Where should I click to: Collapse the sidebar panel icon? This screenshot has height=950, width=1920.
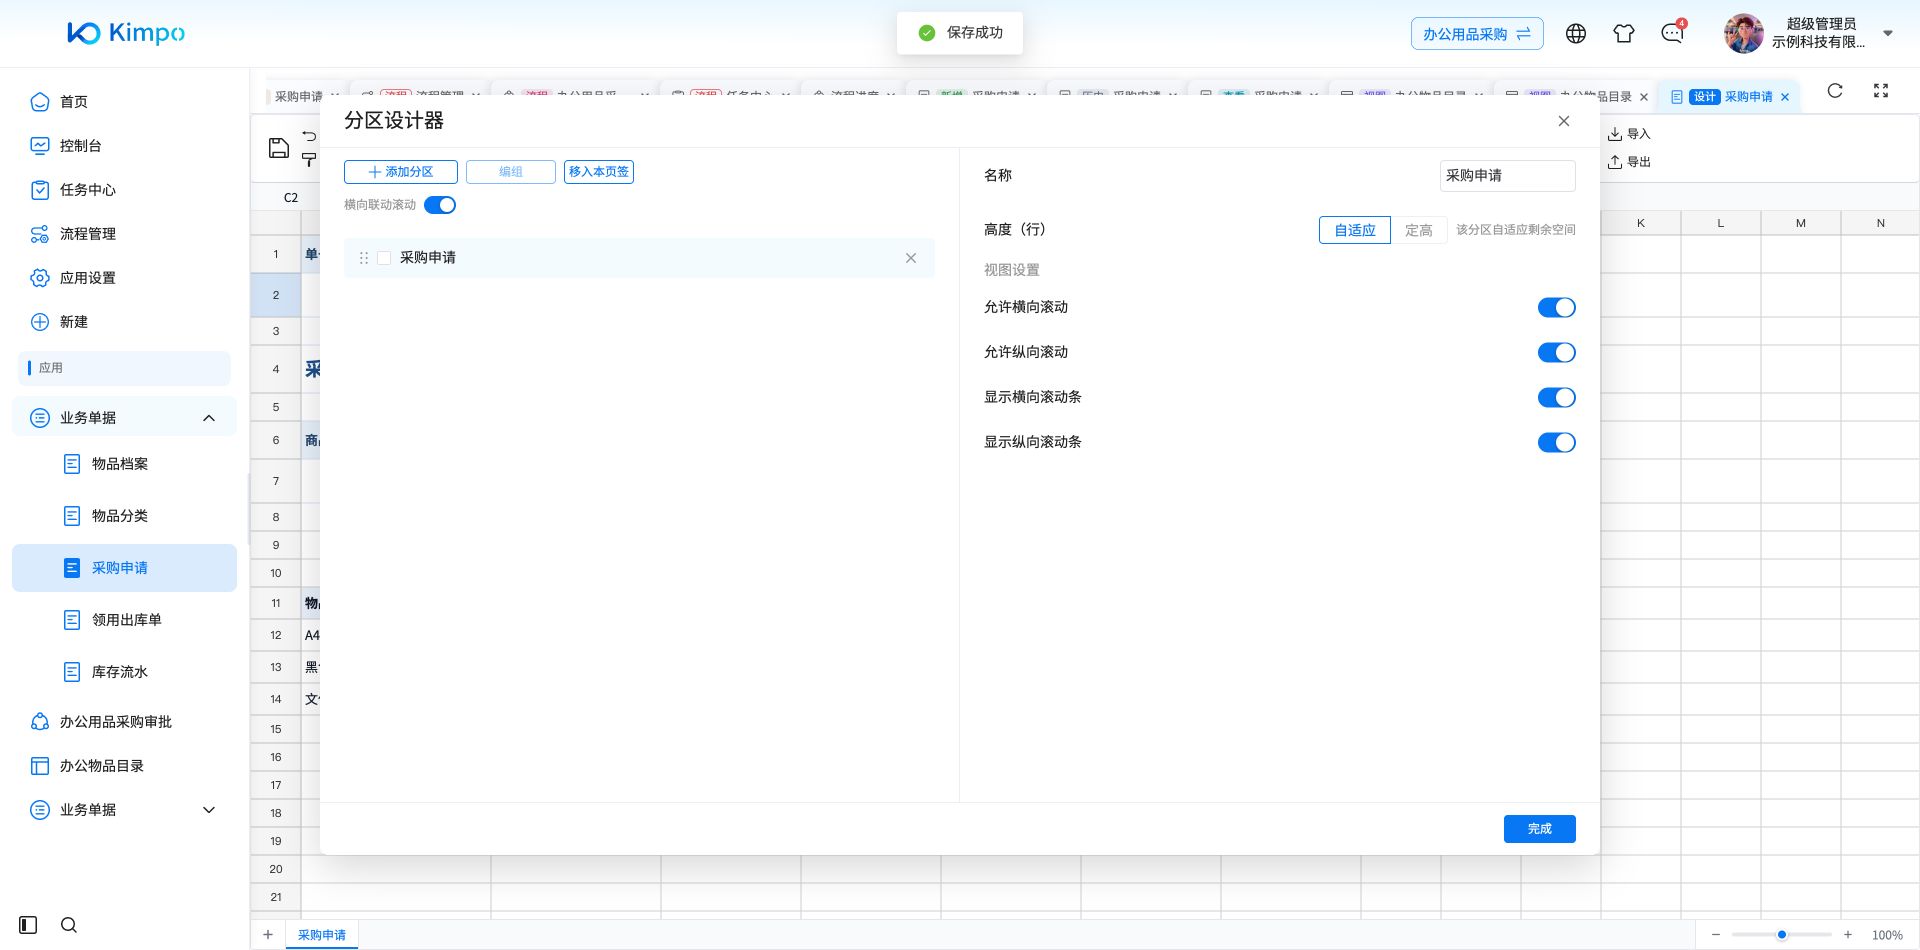coord(28,925)
